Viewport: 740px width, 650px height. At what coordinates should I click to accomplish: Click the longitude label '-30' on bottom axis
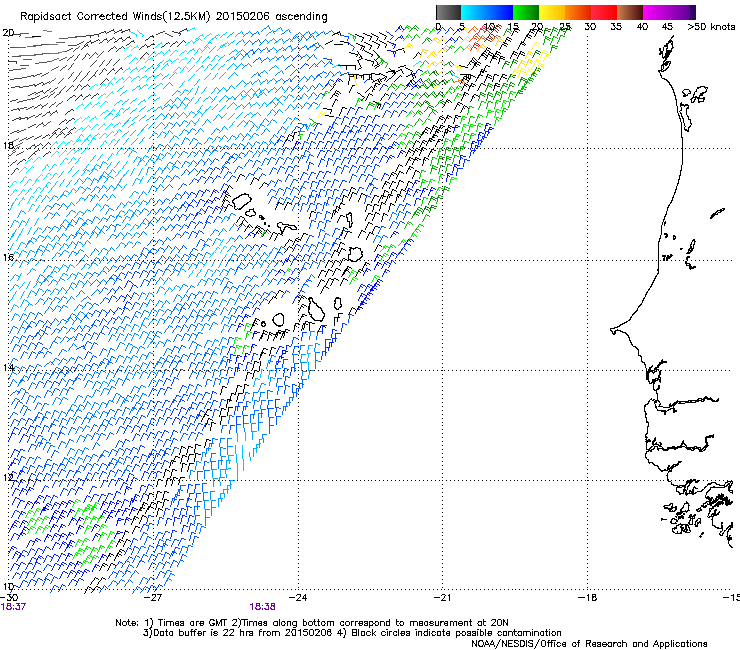(9, 598)
